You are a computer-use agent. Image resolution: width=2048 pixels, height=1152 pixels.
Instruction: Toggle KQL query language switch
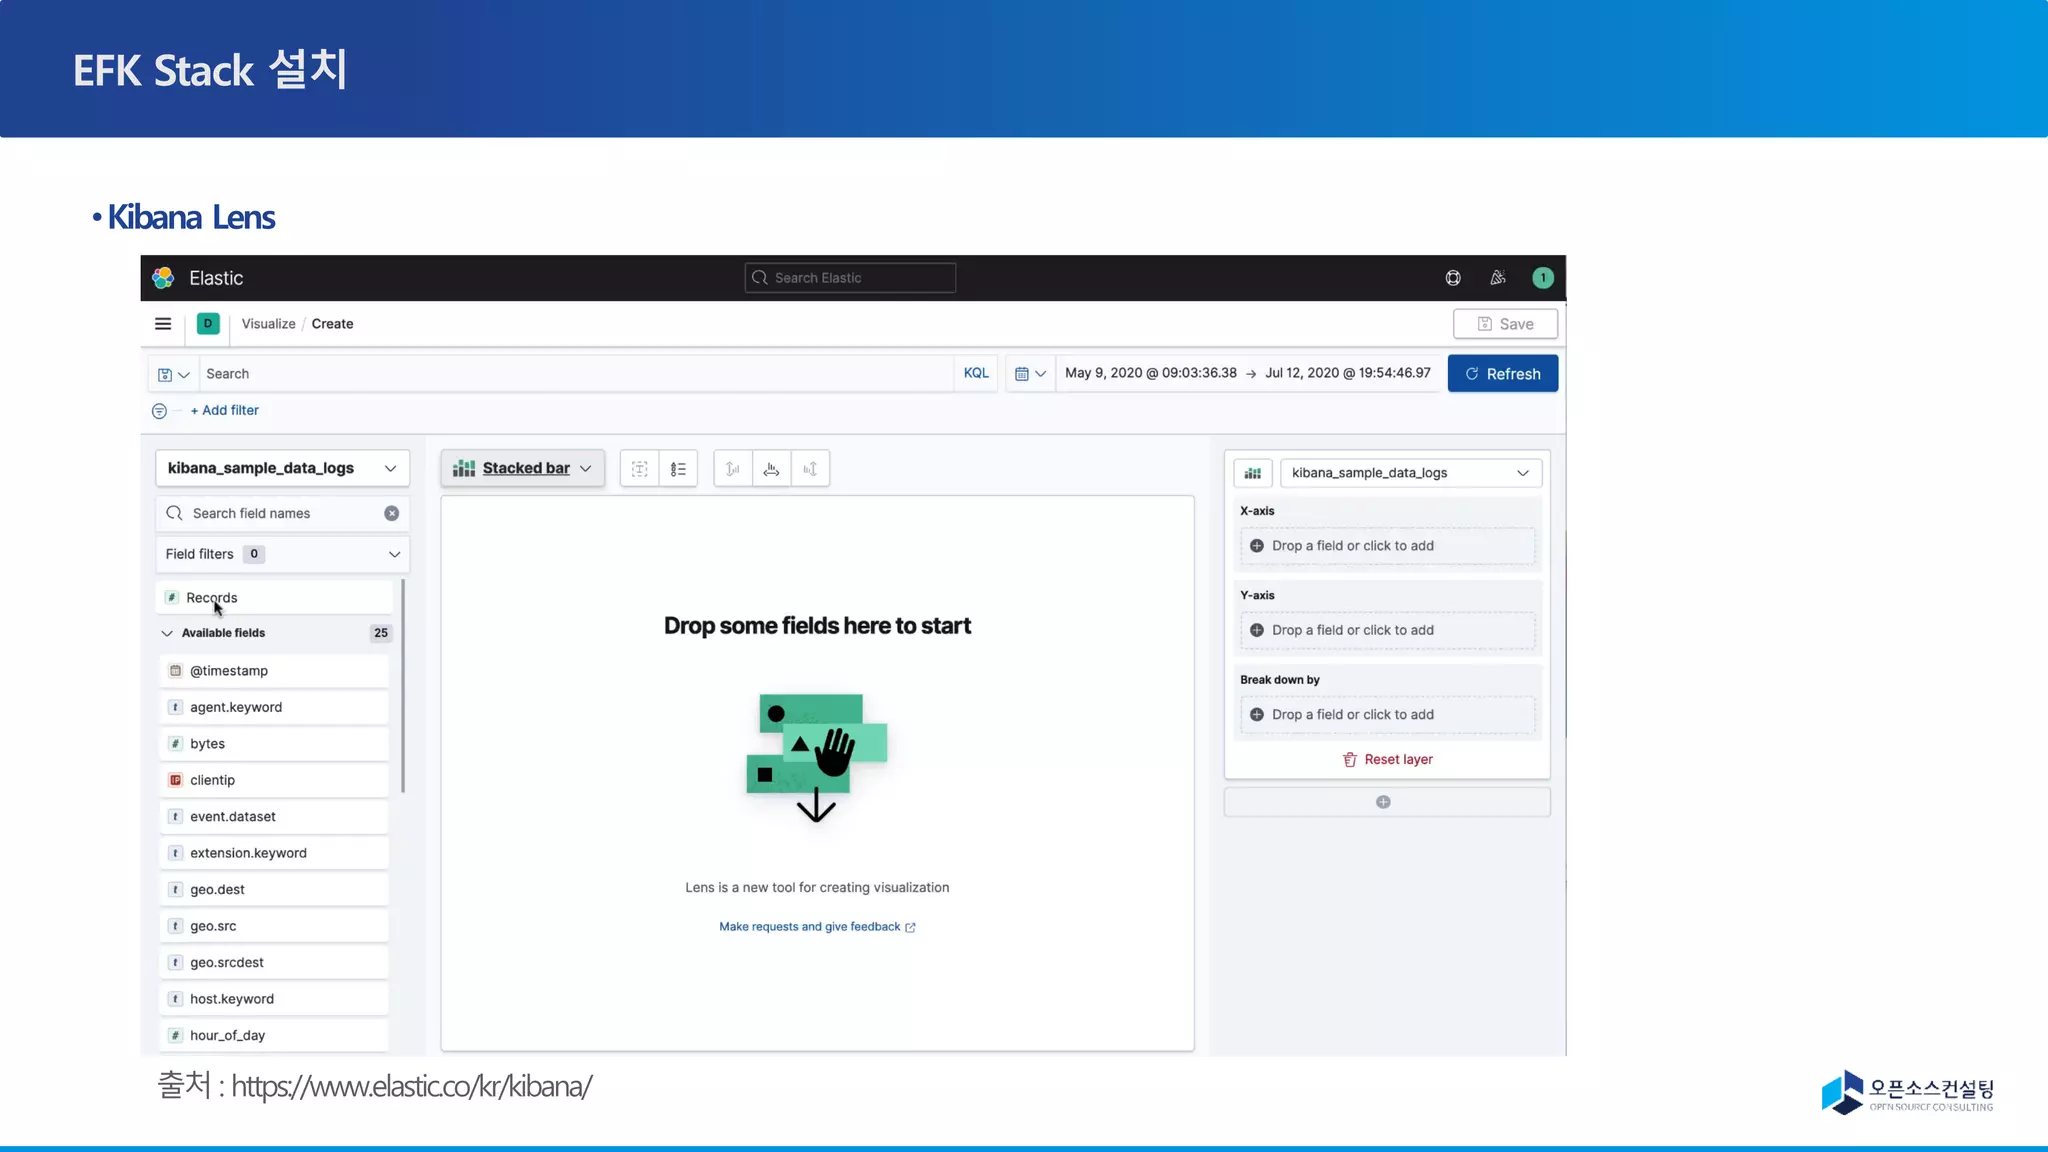[x=976, y=373]
